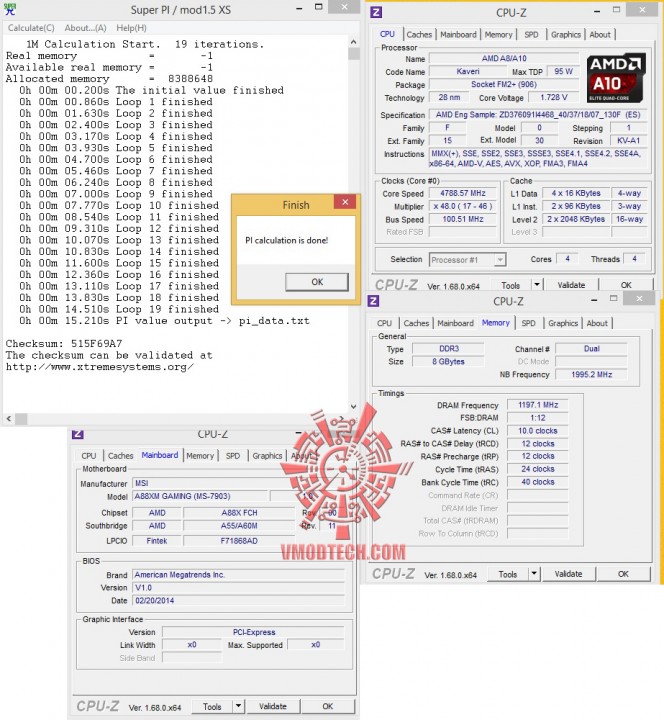Minimize the Super PI window
The height and width of the screenshot is (720, 664).
click(x=299, y=8)
